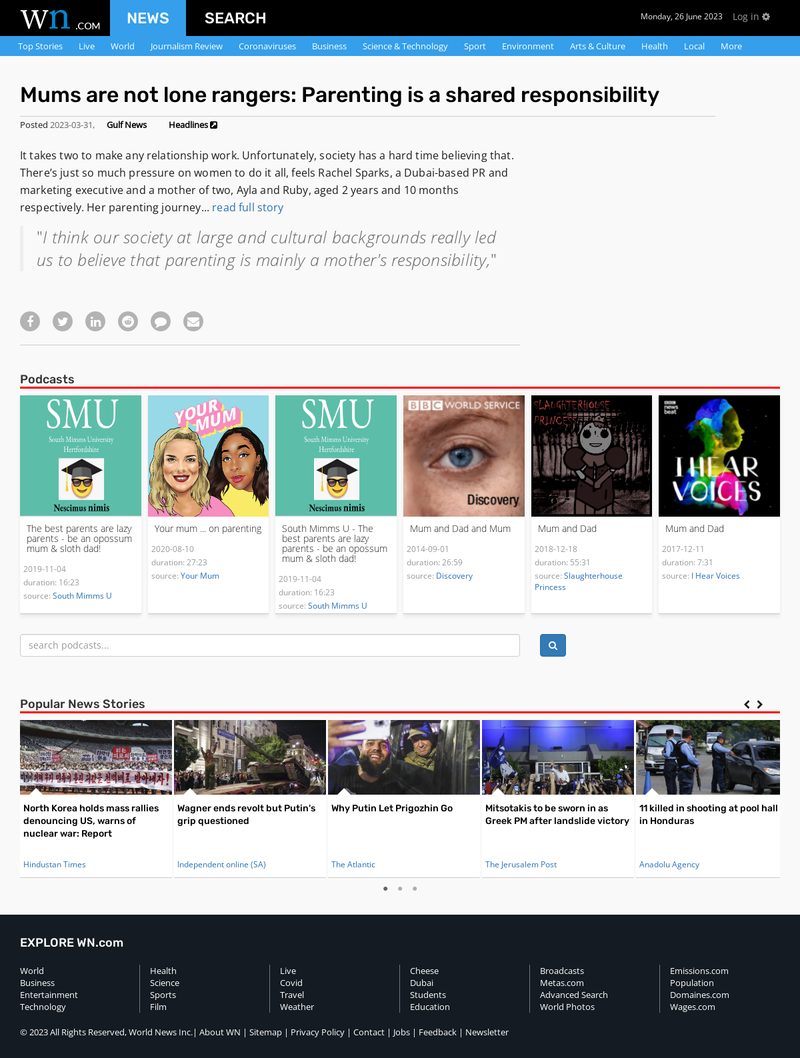800x1058 pixels.
Task: Focus the search podcasts input field
Action: pyautogui.click(x=270, y=646)
